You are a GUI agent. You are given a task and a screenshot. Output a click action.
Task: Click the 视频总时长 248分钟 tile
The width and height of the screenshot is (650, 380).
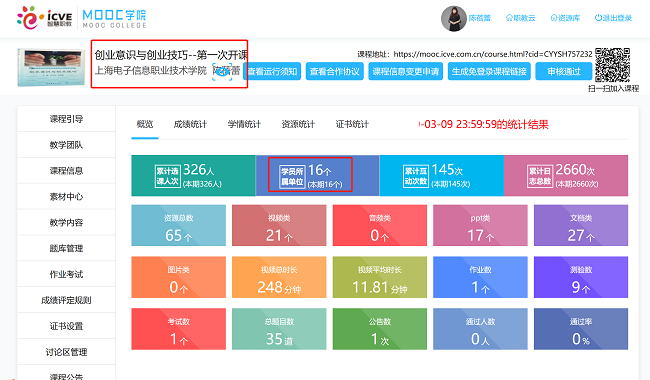coord(279,277)
